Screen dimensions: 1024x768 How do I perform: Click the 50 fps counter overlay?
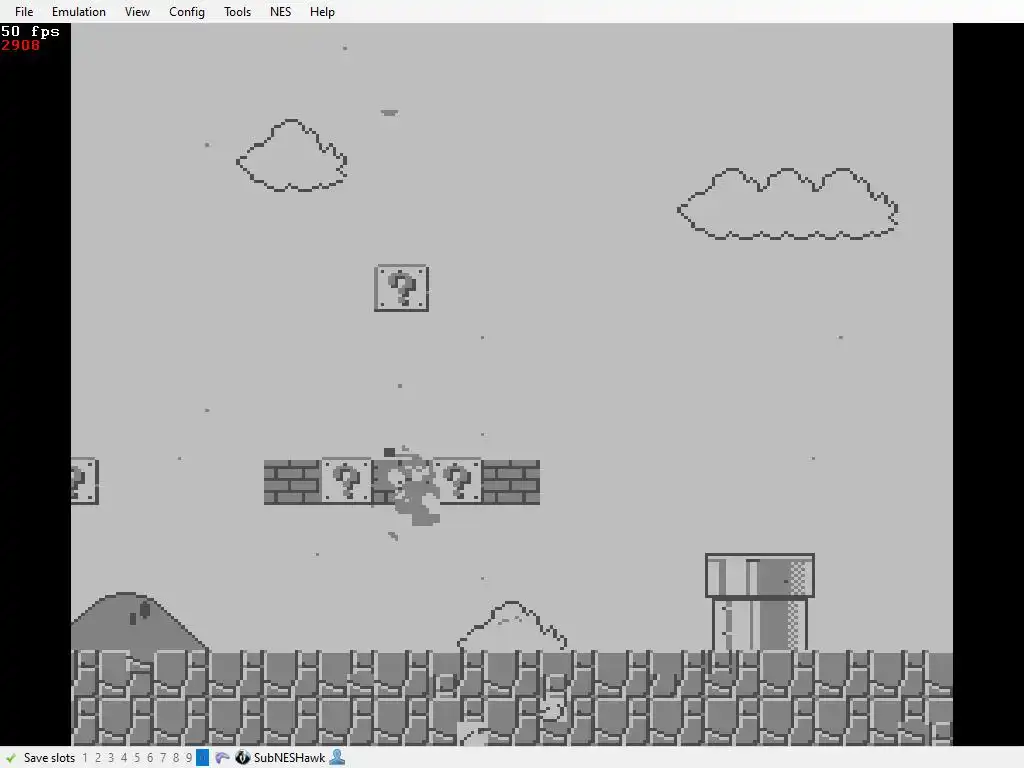click(30, 31)
